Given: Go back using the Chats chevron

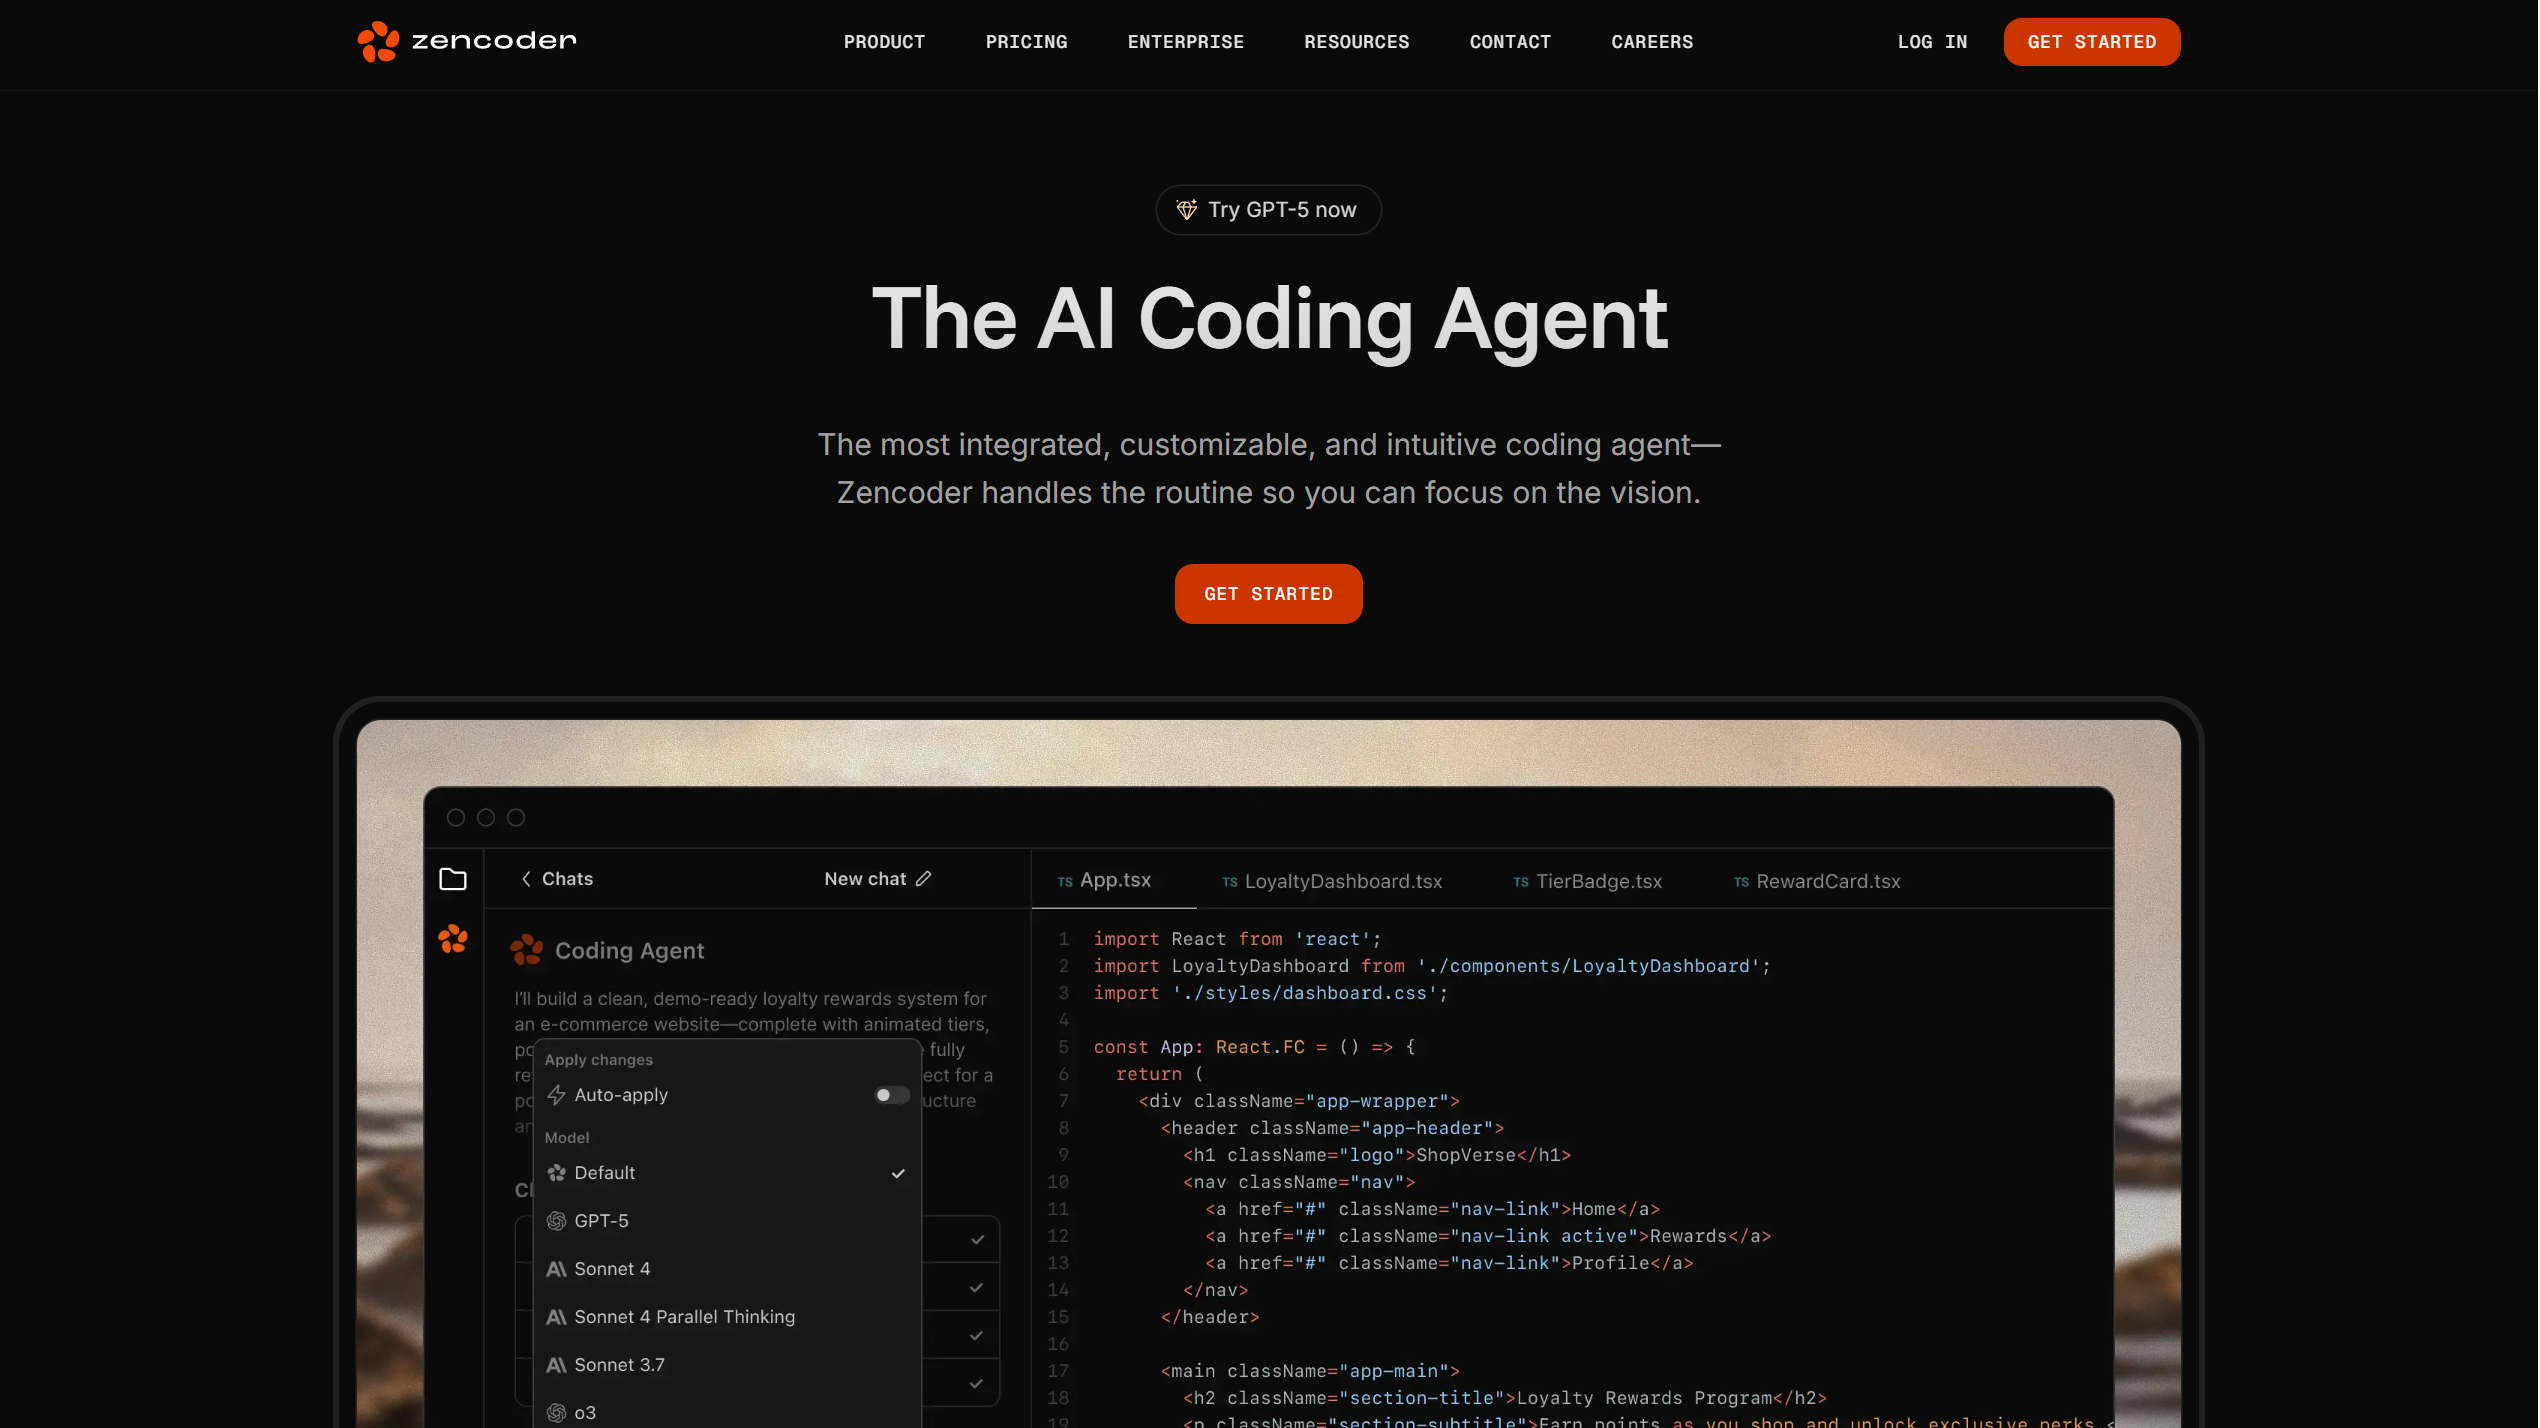Looking at the screenshot, I should [526, 879].
